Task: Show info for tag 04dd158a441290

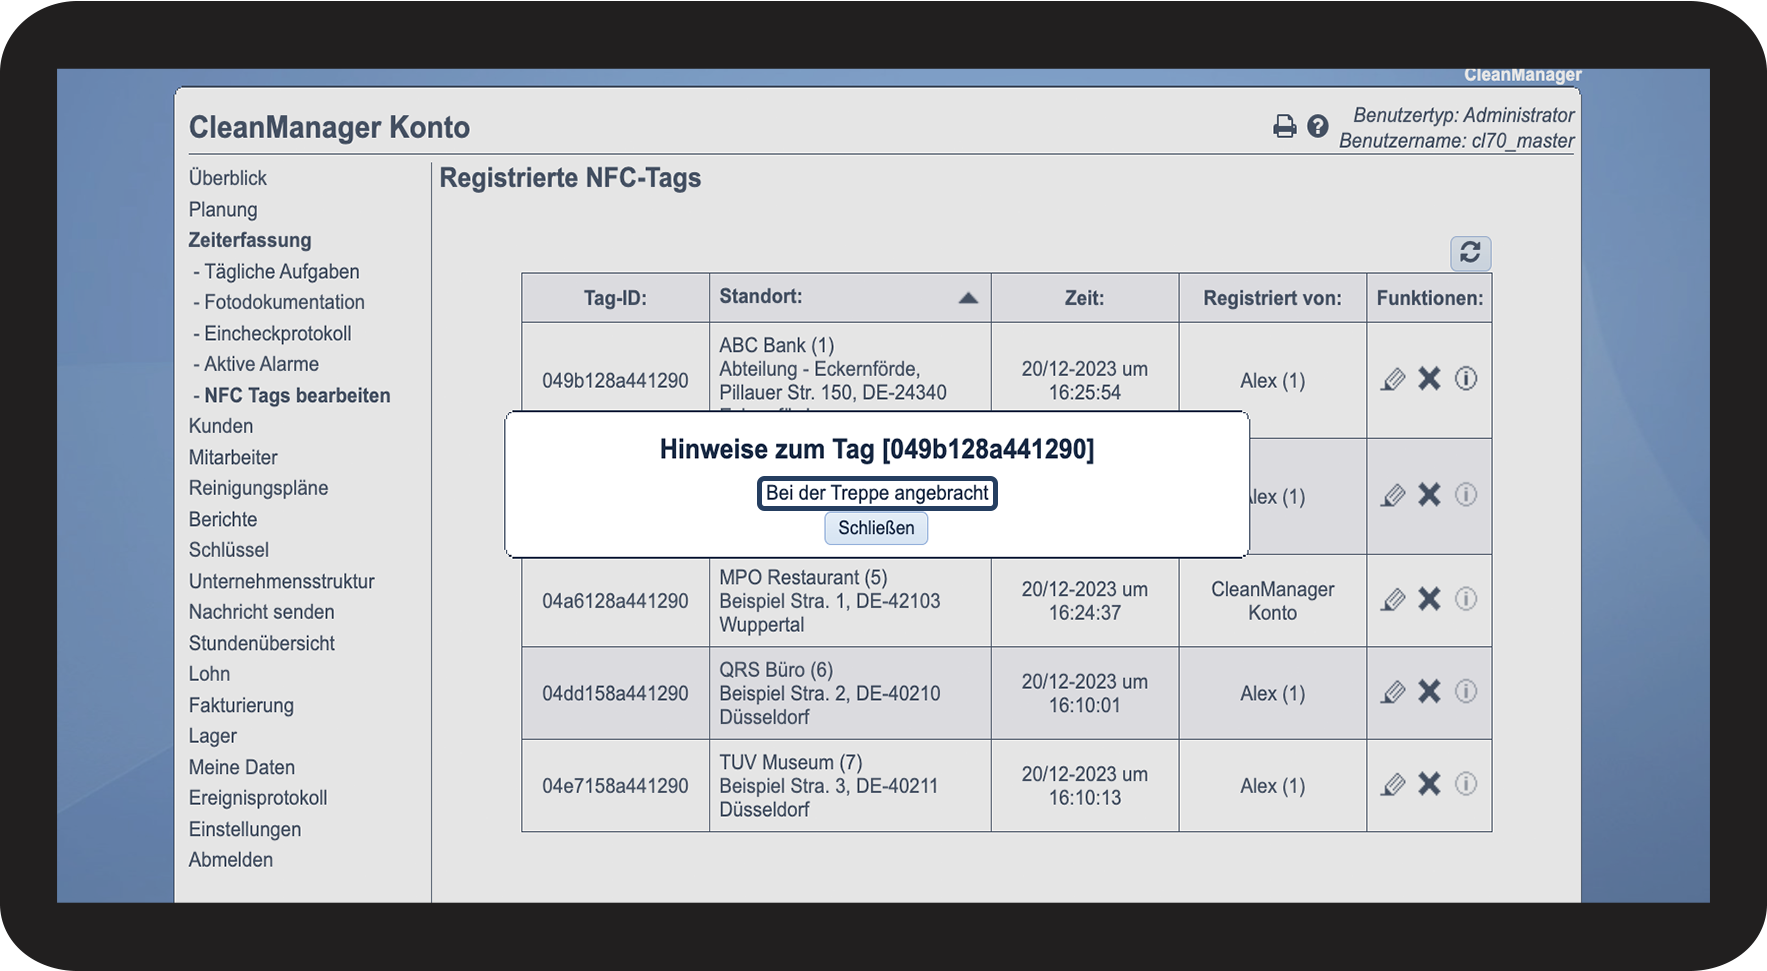Action: pyautogui.click(x=1466, y=691)
